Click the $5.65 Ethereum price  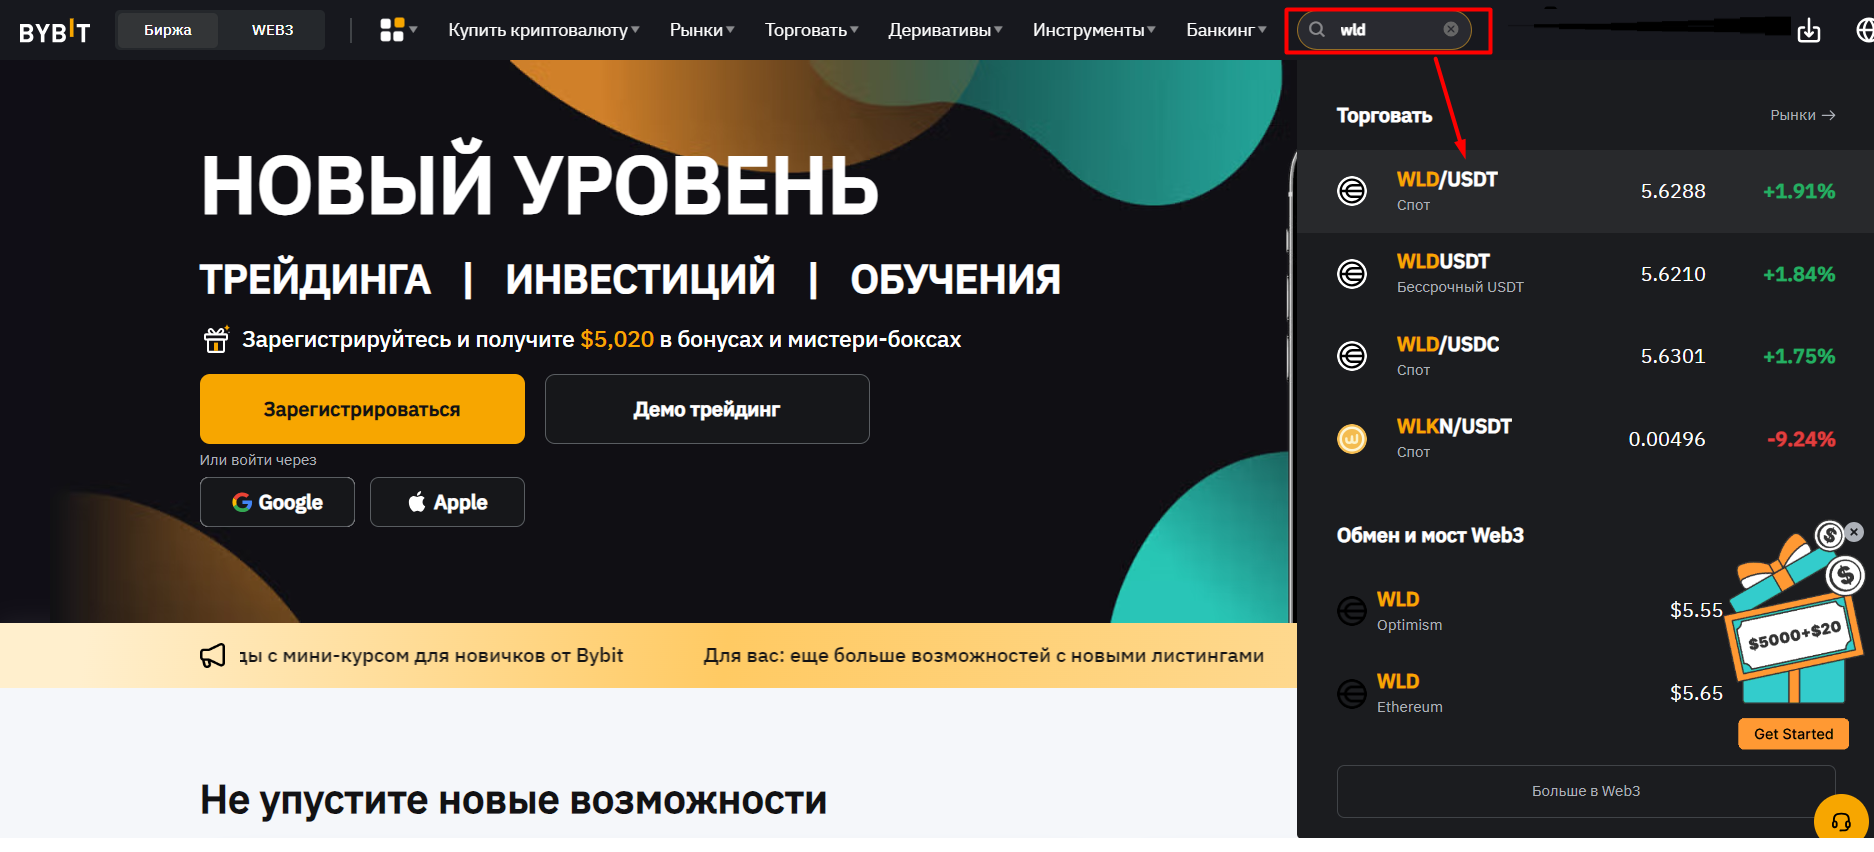tap(1696, 693)
